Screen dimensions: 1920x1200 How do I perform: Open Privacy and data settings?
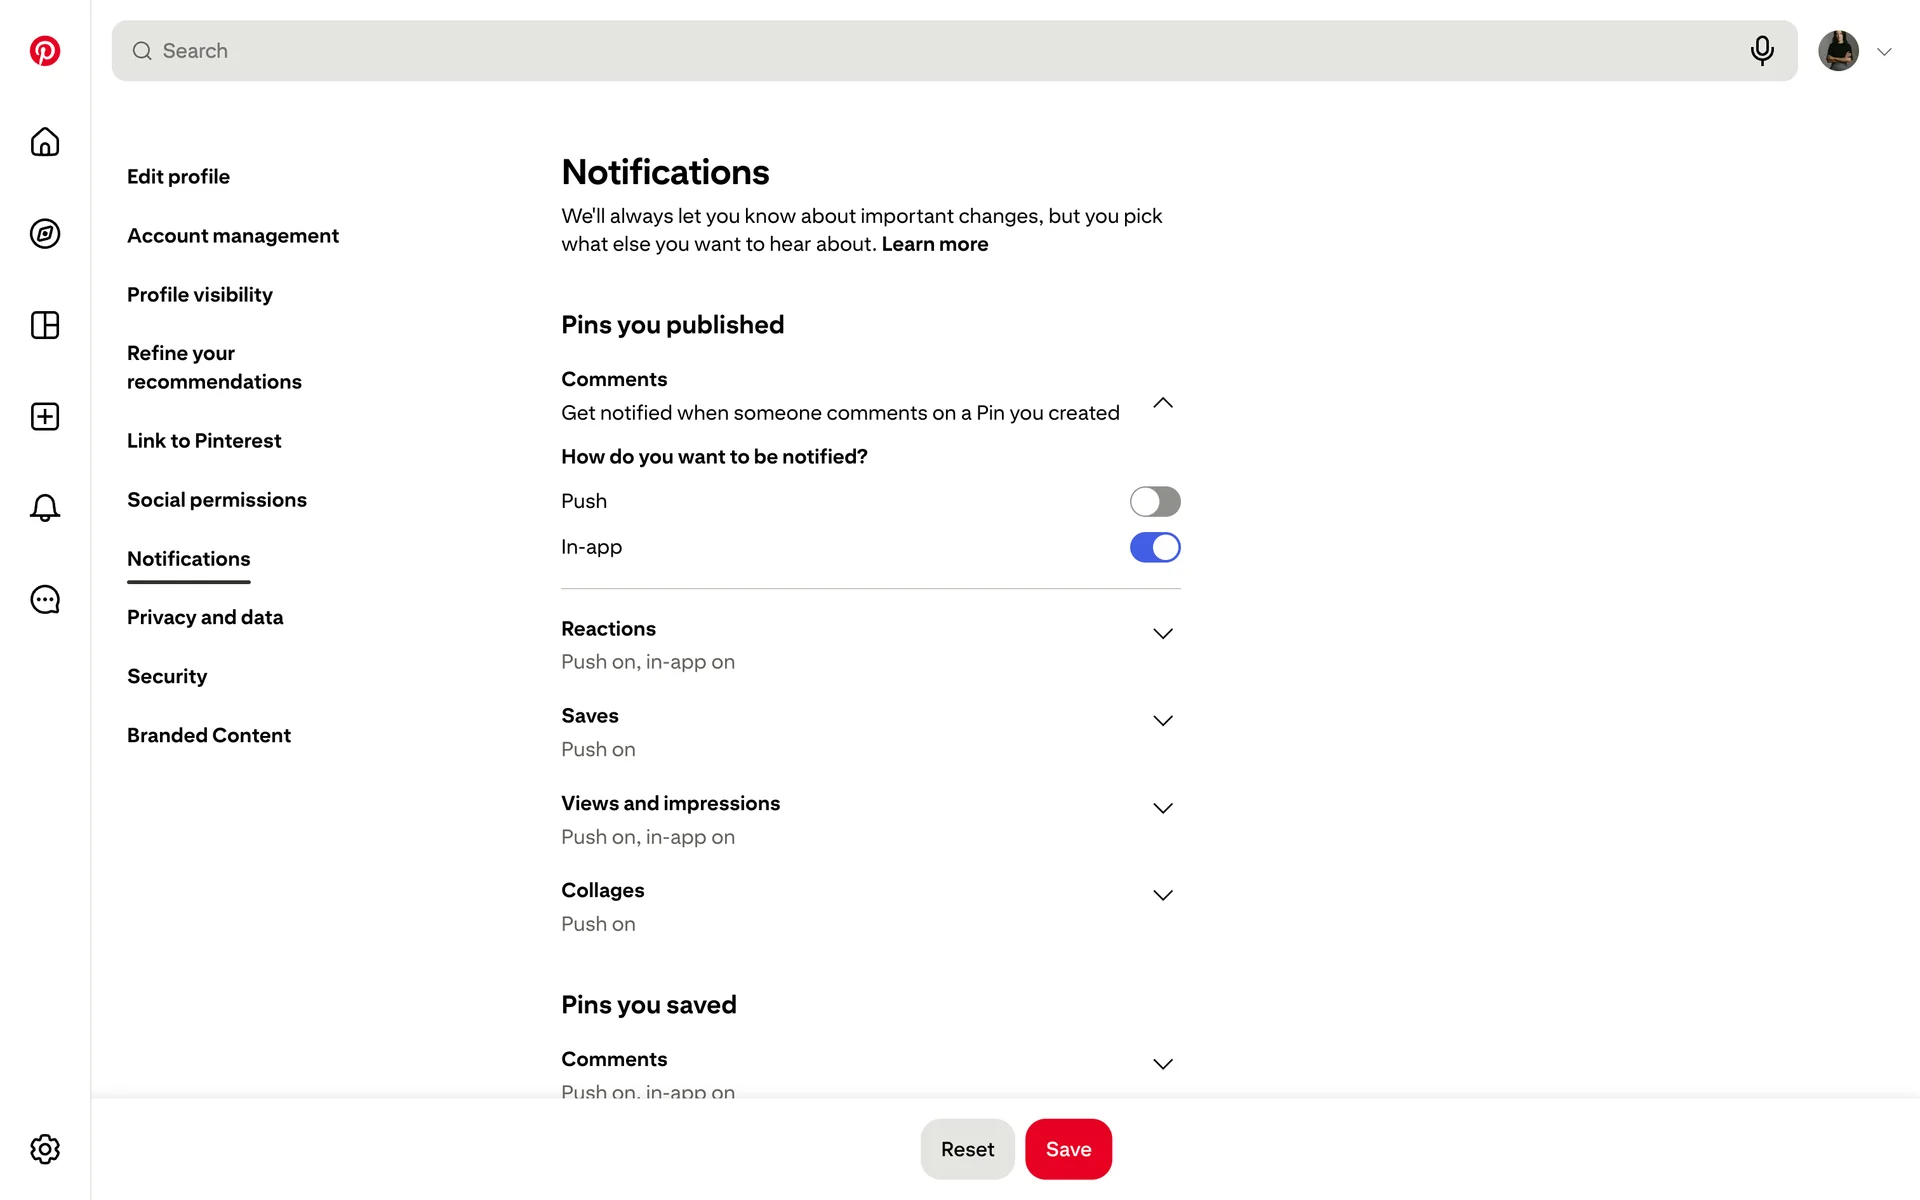pos(205,617)
